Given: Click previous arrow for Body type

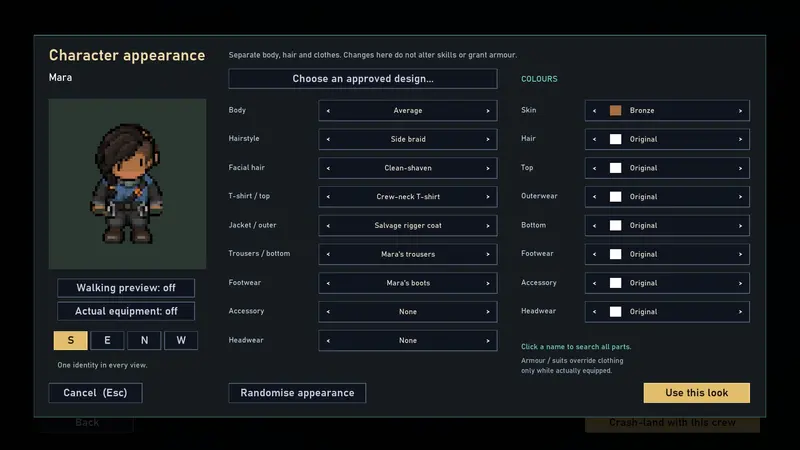Looking at the screenshot, I should coord(328,111).
